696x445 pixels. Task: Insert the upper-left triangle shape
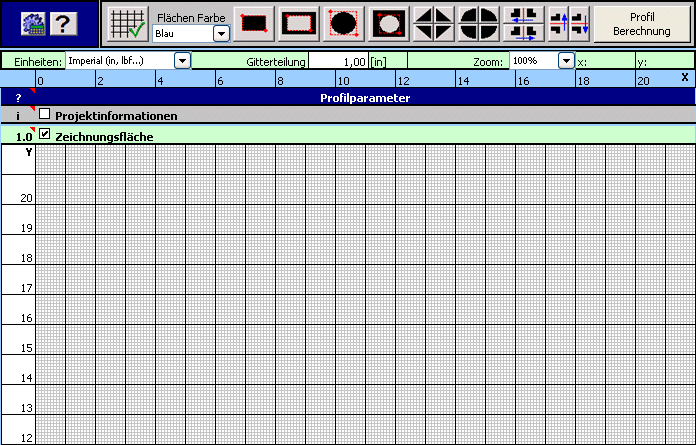[423, 16]
